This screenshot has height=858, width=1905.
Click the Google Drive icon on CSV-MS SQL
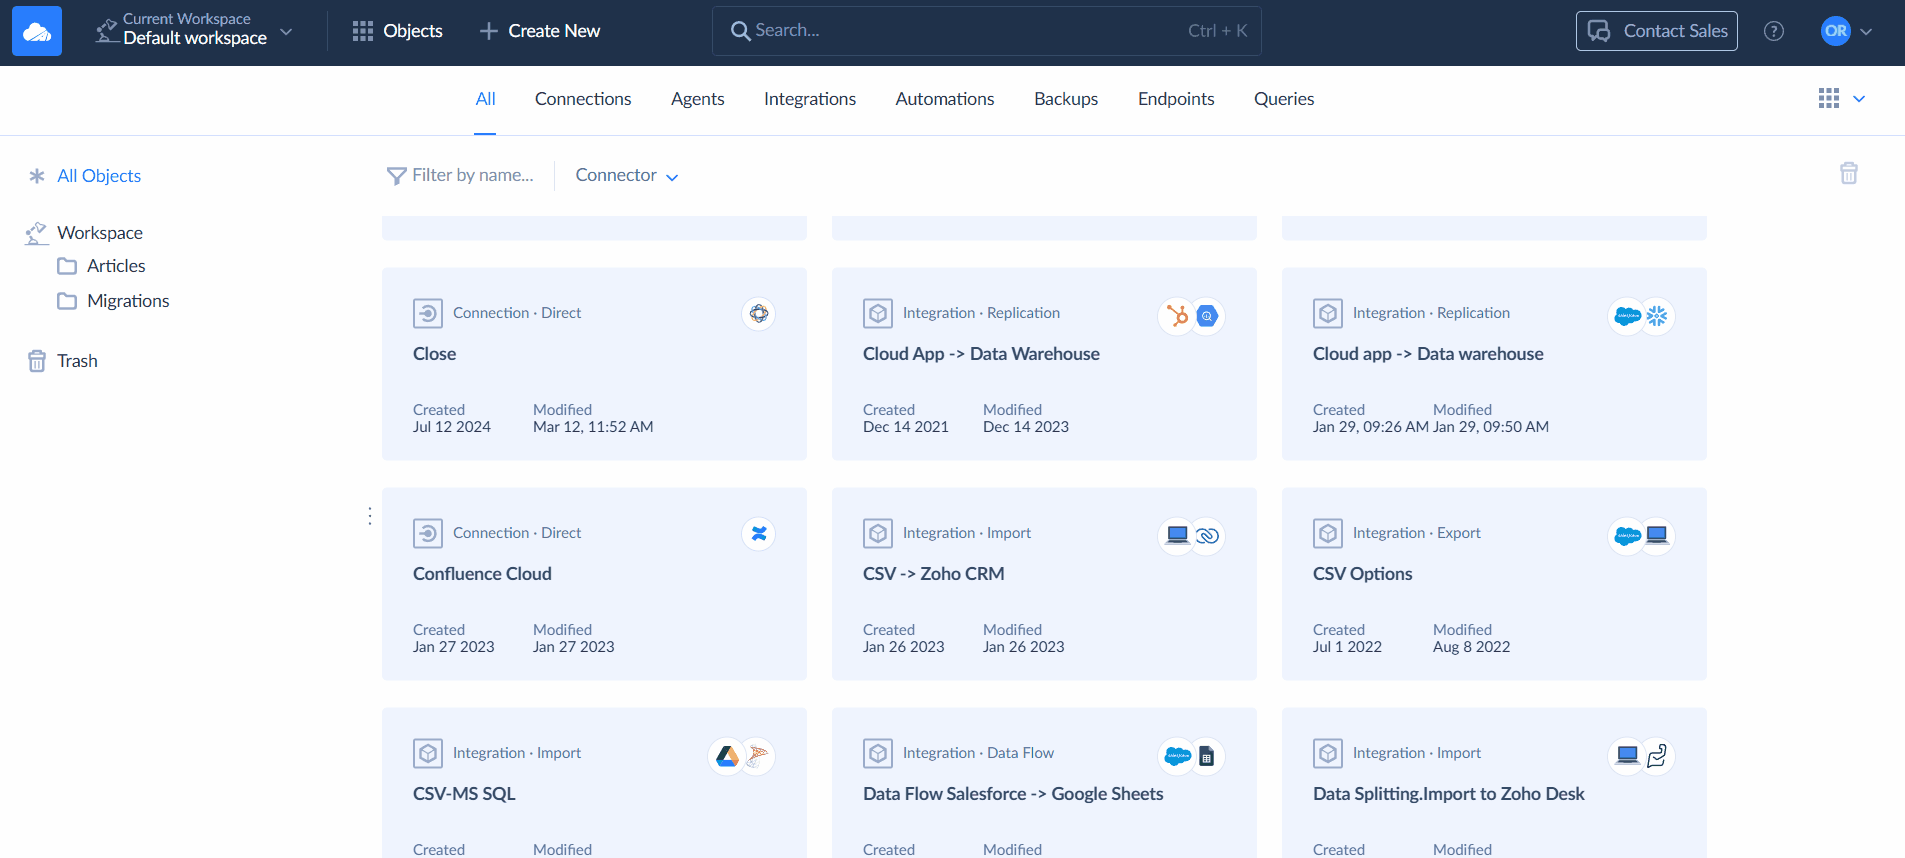728,756
